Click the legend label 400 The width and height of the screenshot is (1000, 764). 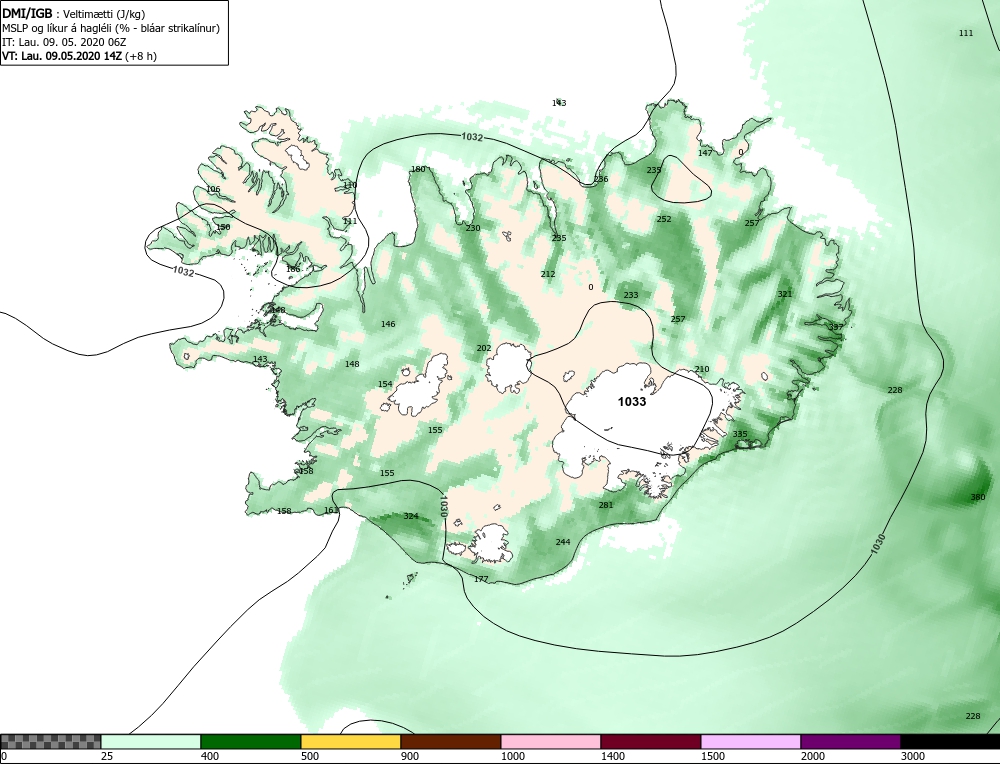coord(210,756)
